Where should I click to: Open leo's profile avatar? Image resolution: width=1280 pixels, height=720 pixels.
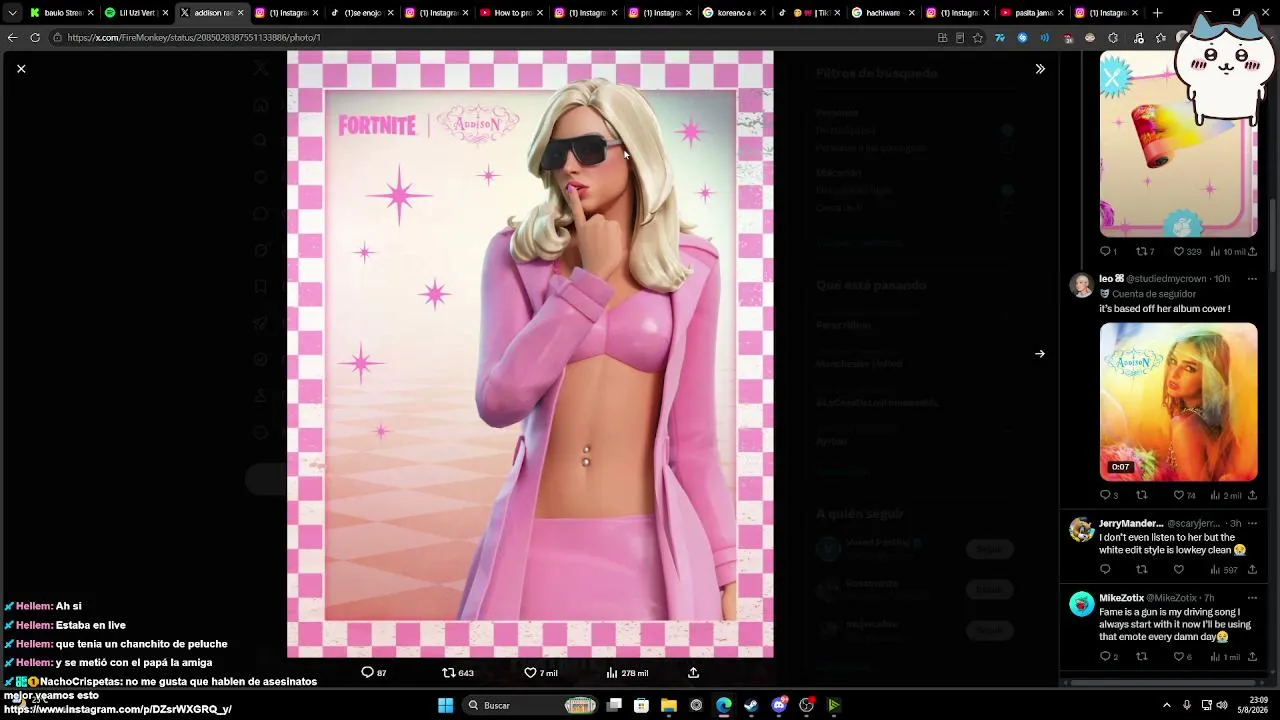click(1082, 285)
